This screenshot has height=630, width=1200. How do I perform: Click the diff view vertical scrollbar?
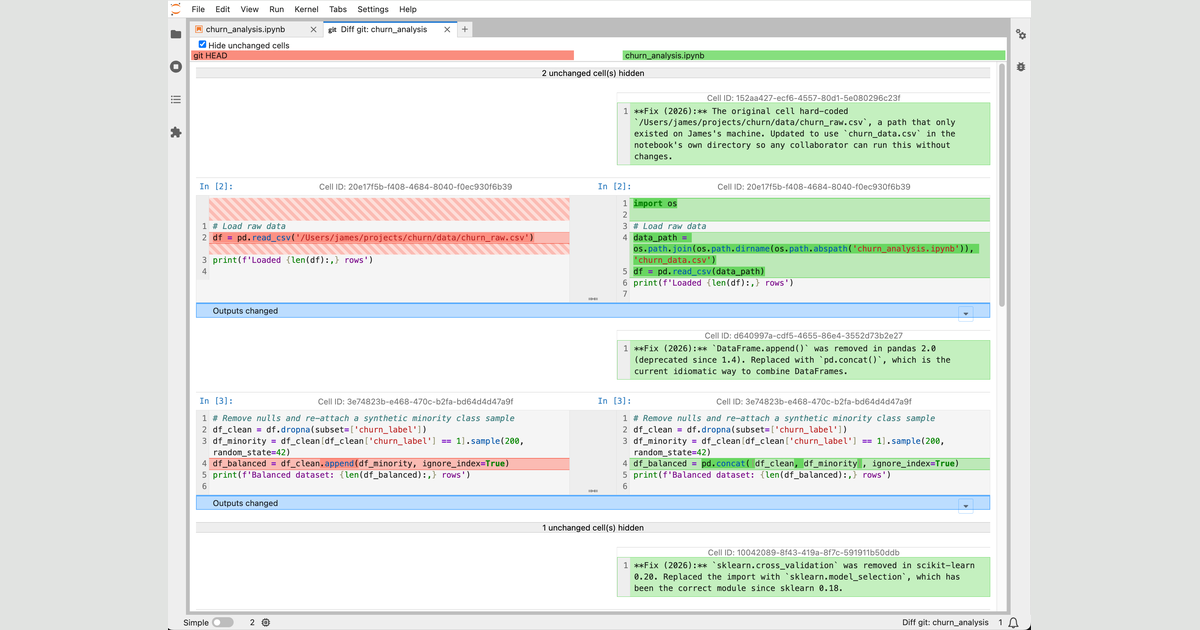tap(1003, 185)
